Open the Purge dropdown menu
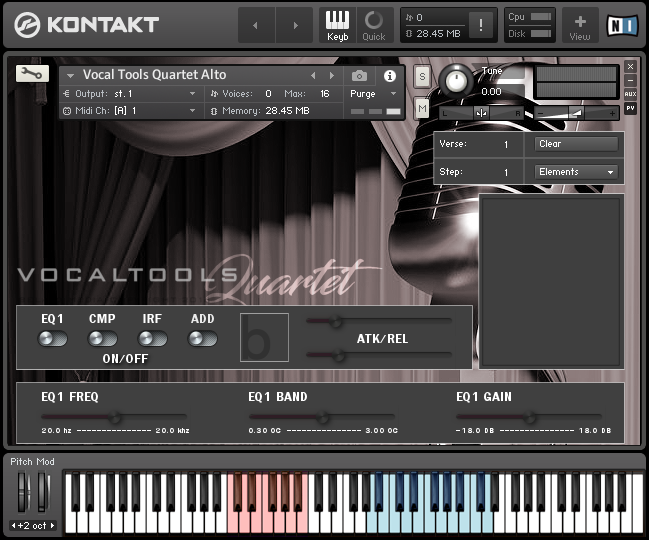Image resolution: width=649 pixels, height=540 pixels. 373,94
